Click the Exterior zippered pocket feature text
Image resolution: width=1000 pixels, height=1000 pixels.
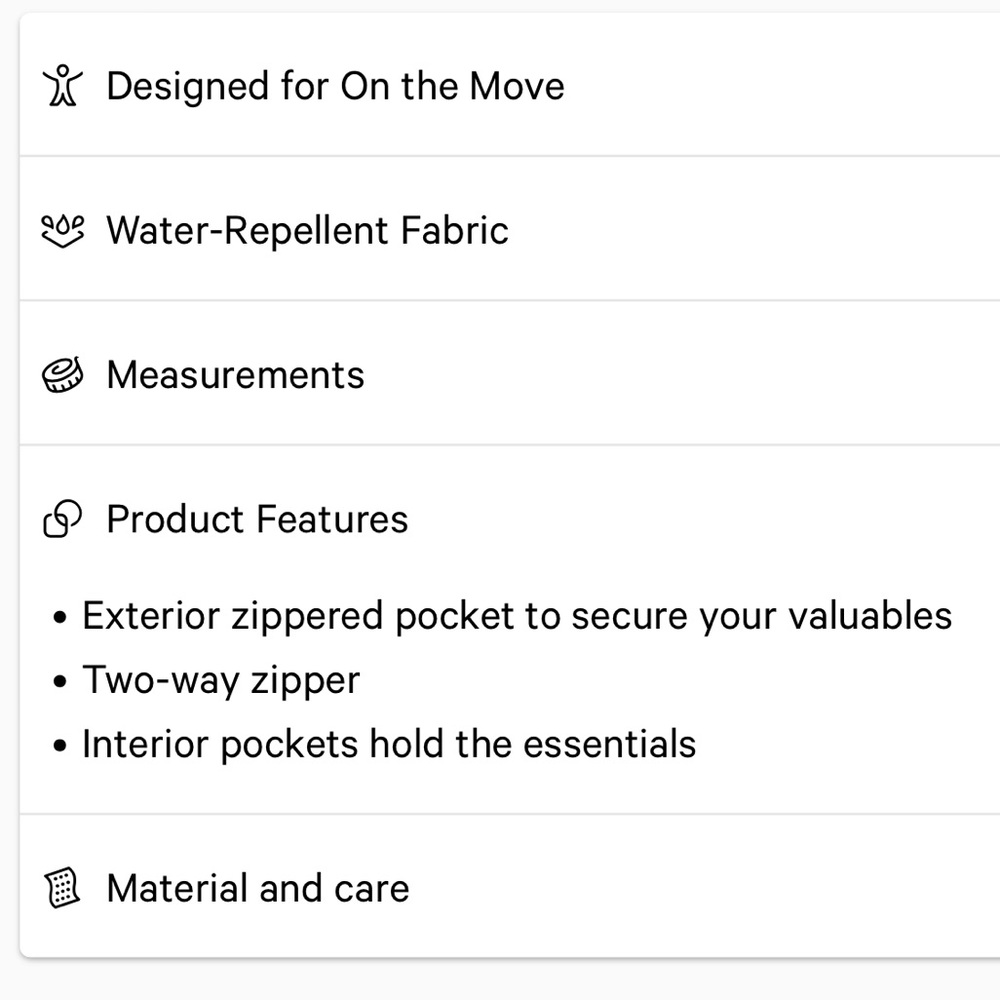click(516, 616)
